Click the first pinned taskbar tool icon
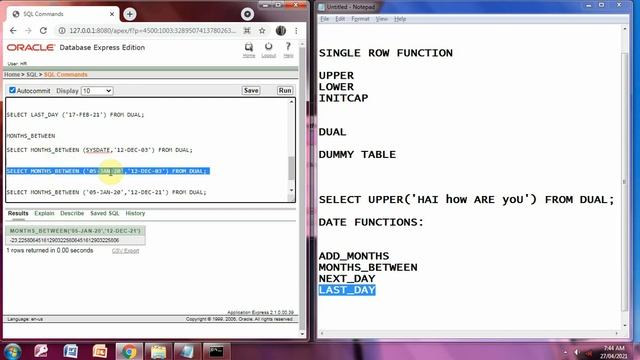 tap(41, 351)
